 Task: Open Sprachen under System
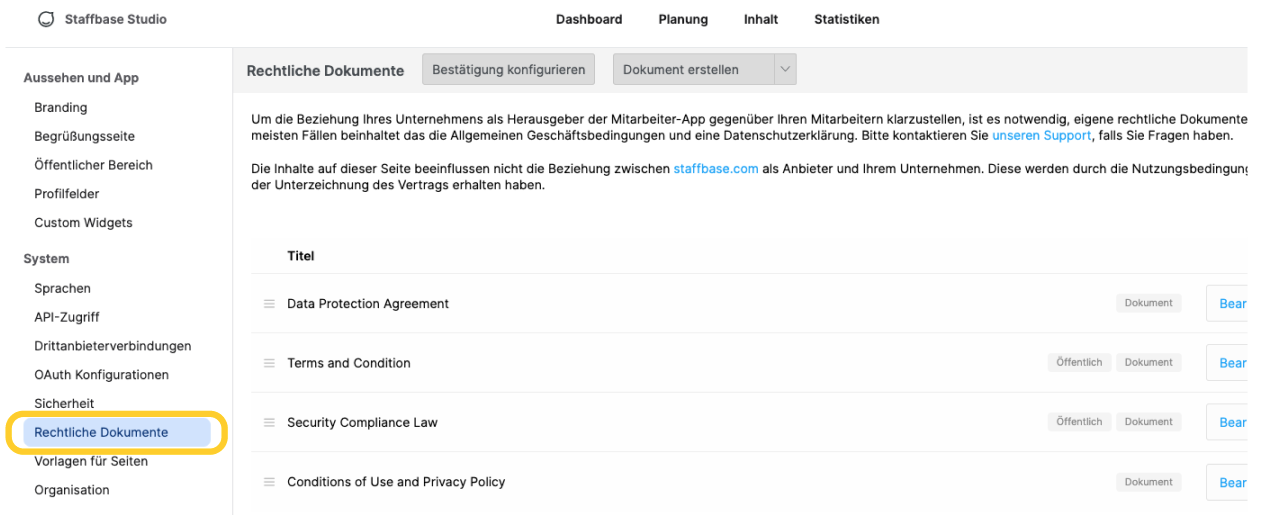click(62, 288)
